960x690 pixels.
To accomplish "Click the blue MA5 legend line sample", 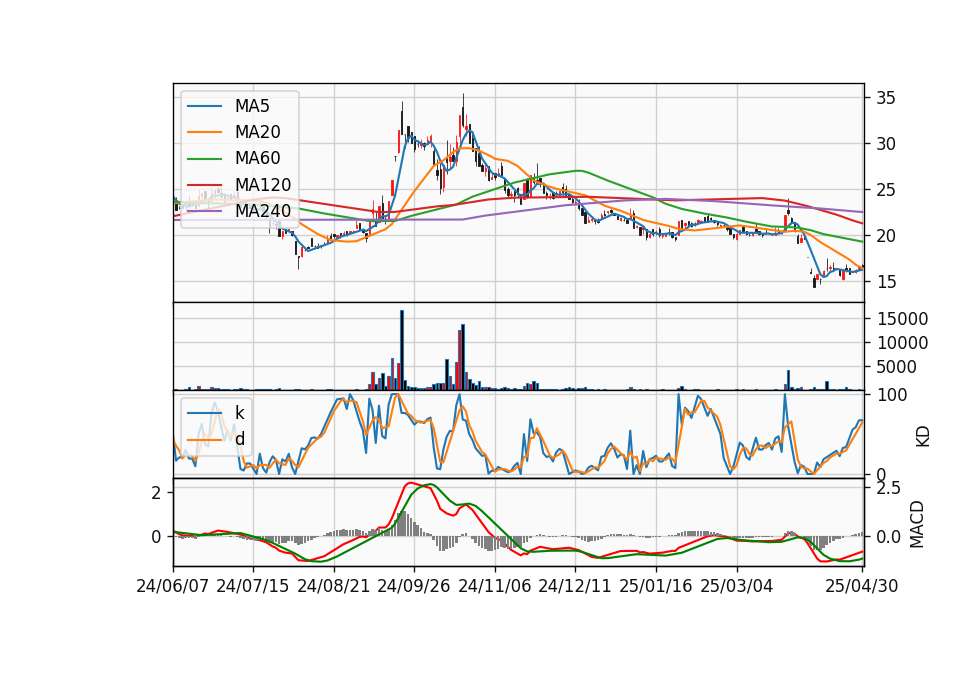I will [204, 106].
